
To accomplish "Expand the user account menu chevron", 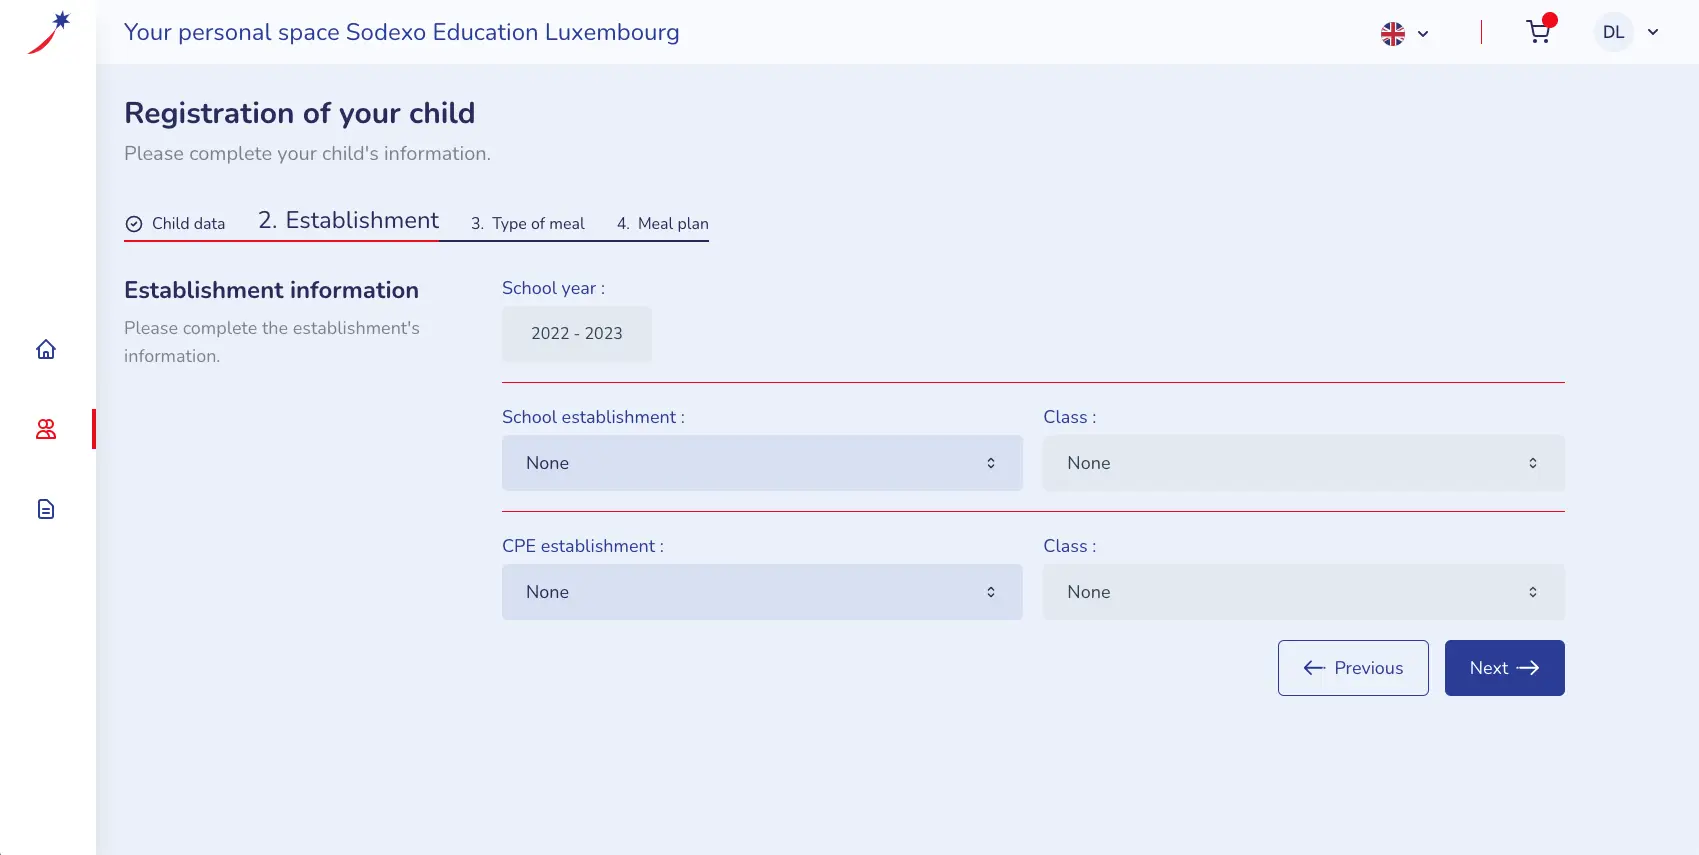I will coord(1653,32).
